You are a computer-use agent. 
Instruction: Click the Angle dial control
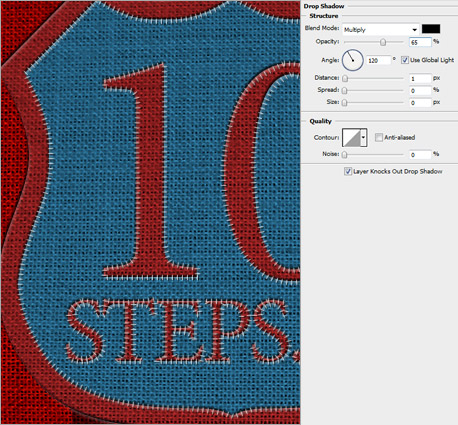click(x=353, y=60)
